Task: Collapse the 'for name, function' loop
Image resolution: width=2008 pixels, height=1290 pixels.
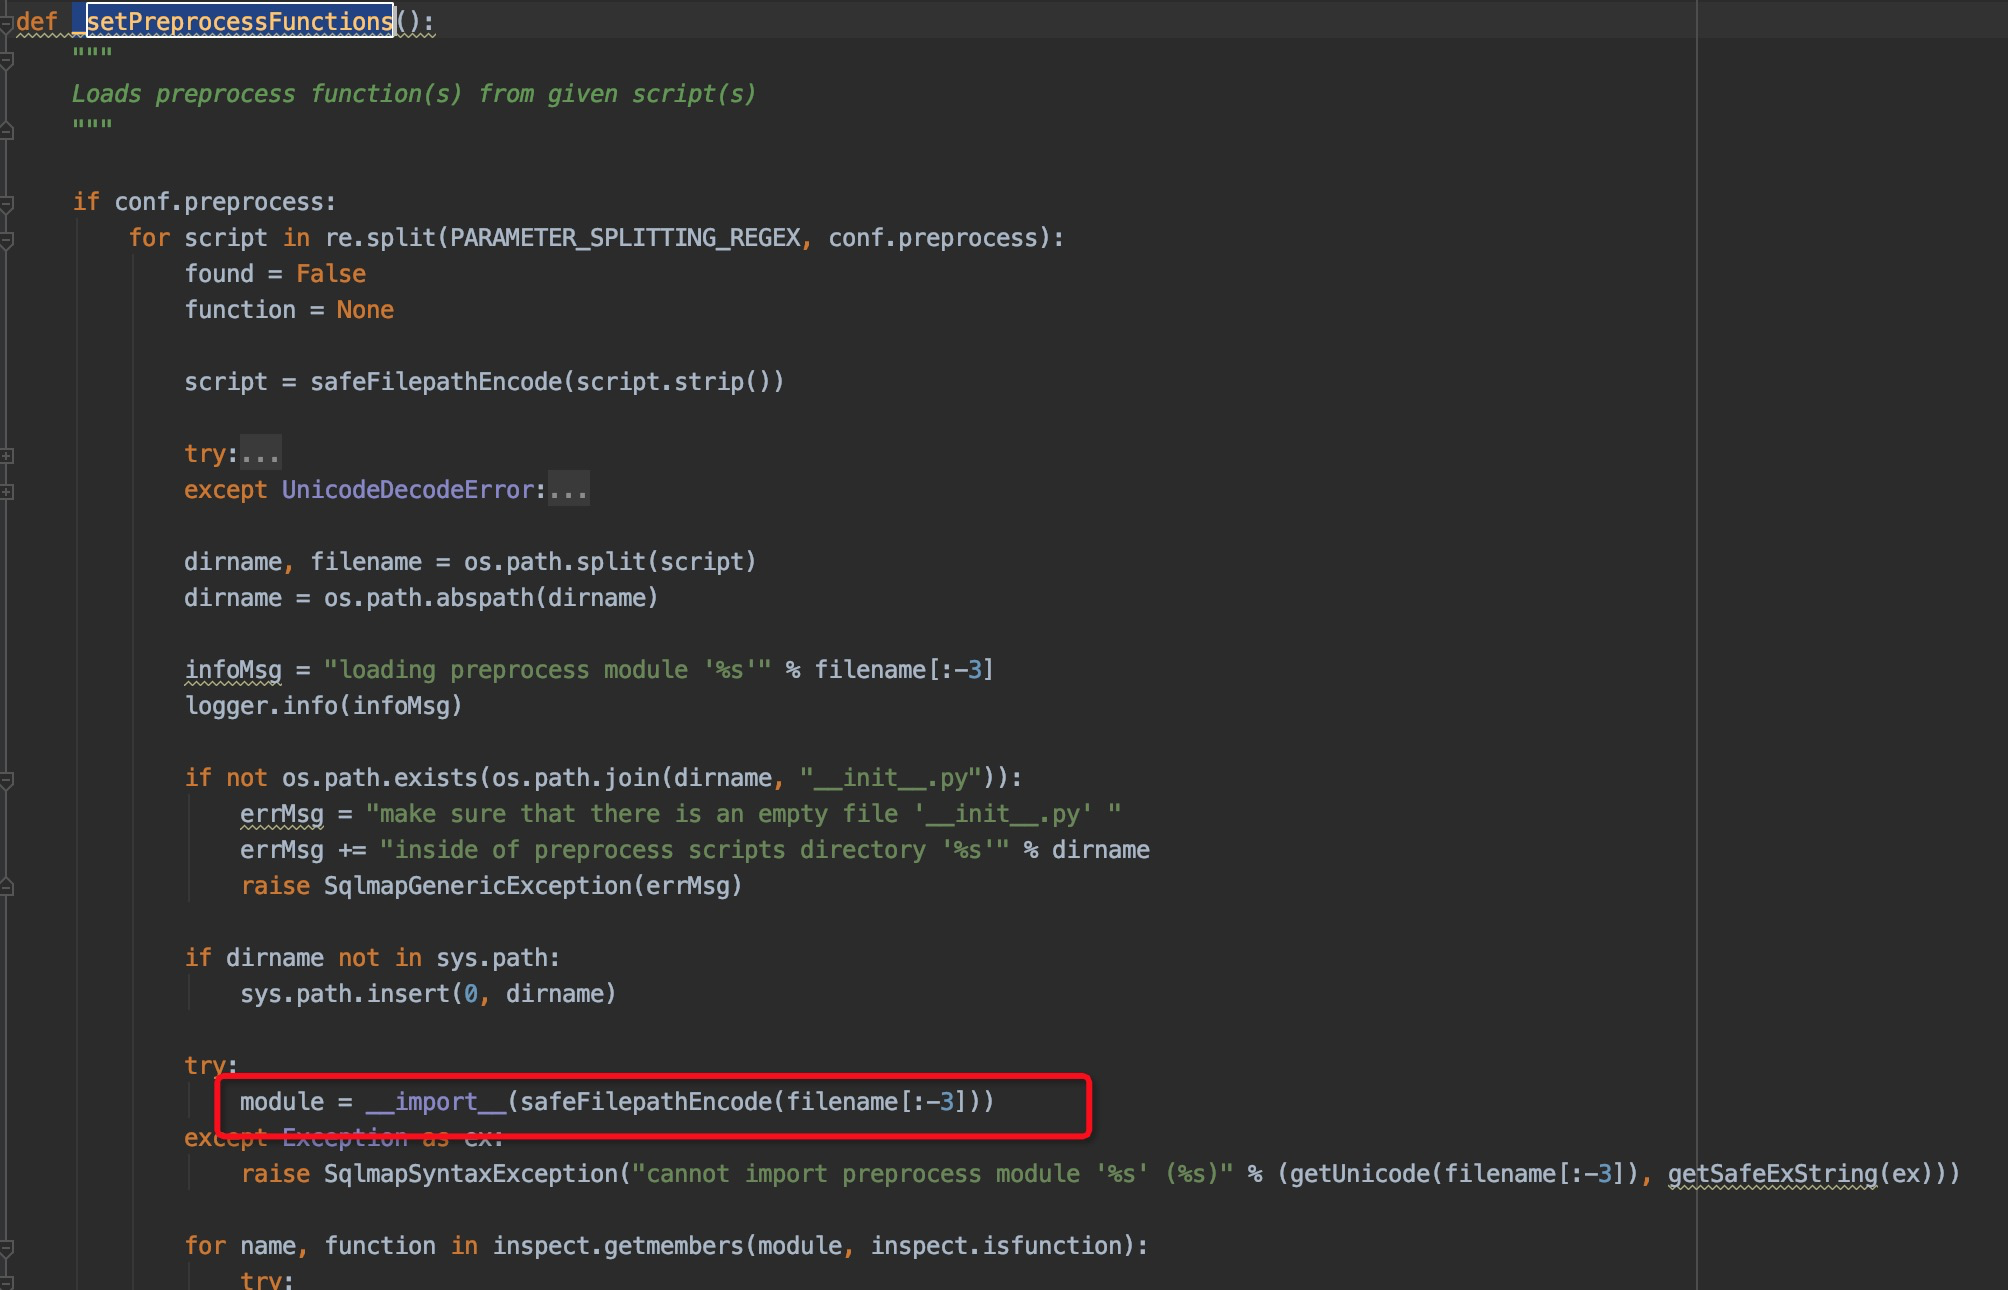Action: 6,1248
